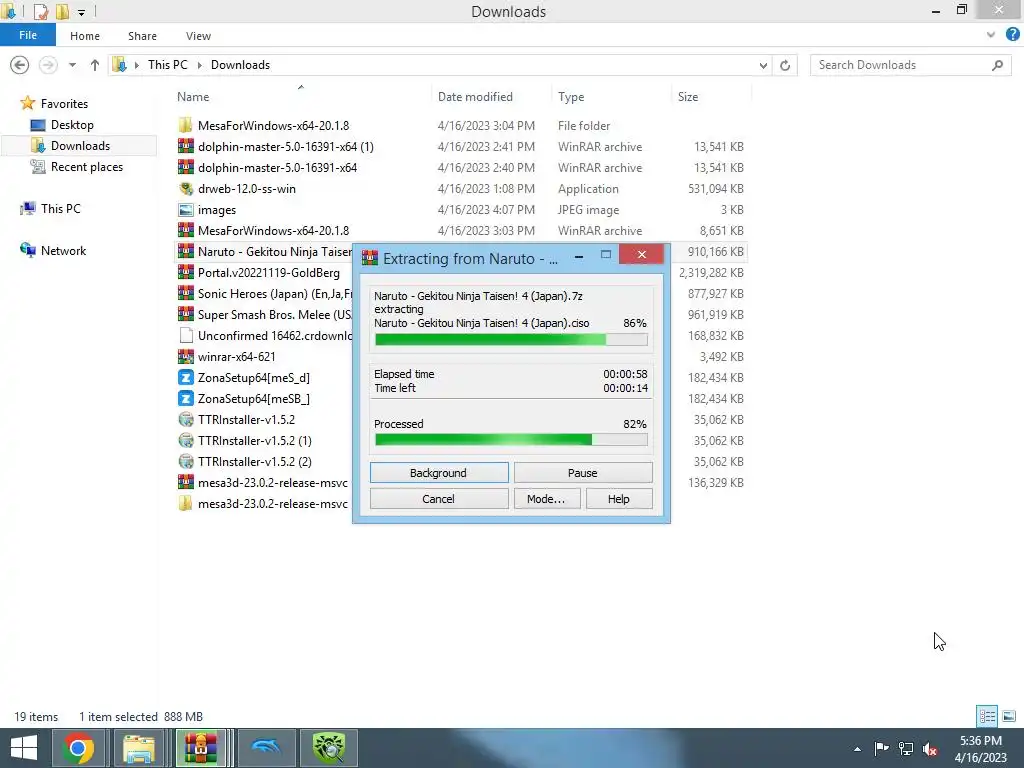This screenshot has width=1024, height=768.
Task: Select Desktop in the navigation pane
Action: tap(72, 125)
